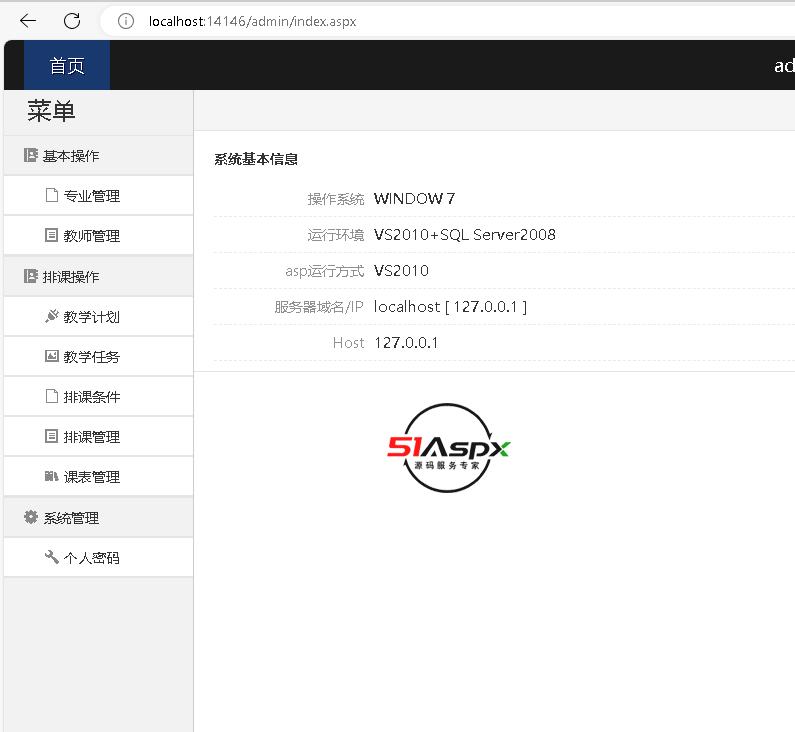Open 排课管理 menu item
The height and width of the screenshot is (732, 795).
98,437
